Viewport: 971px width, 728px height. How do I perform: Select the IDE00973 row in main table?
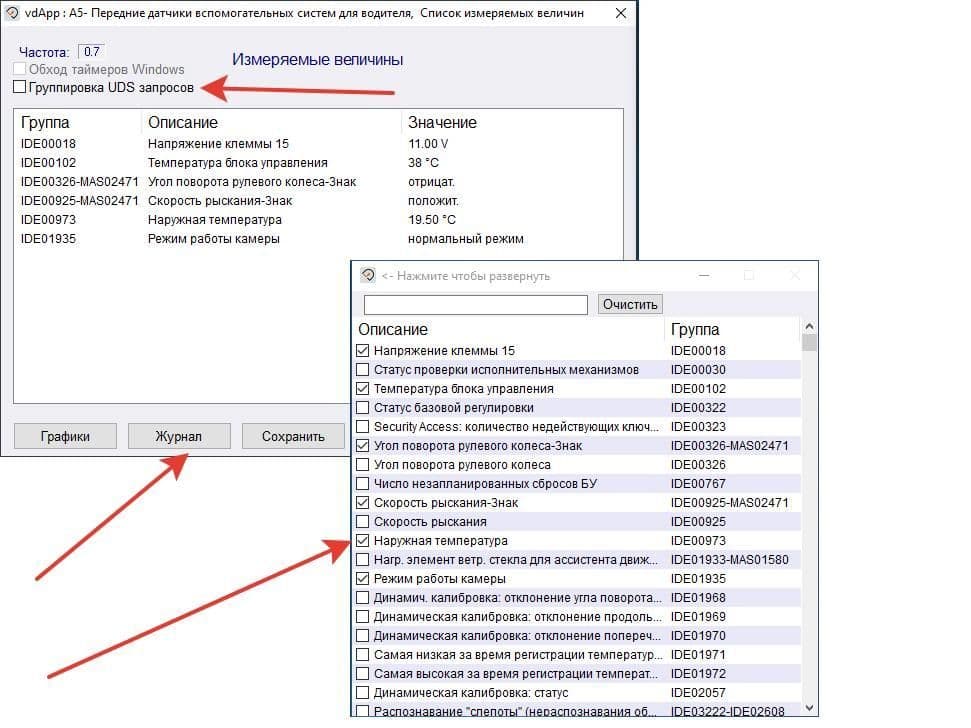(x=318, y=220)
